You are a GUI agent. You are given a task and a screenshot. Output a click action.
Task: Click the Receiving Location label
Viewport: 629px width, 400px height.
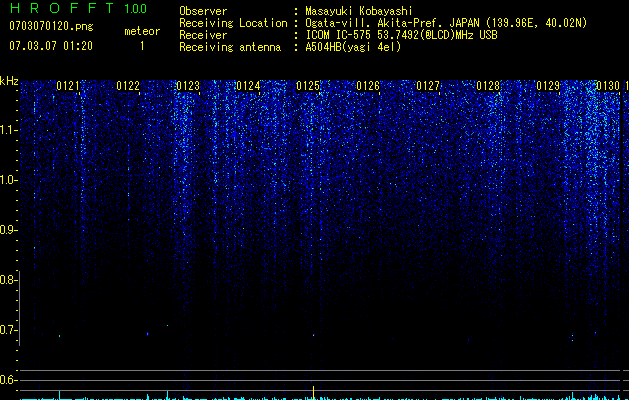tap(233, 23)
